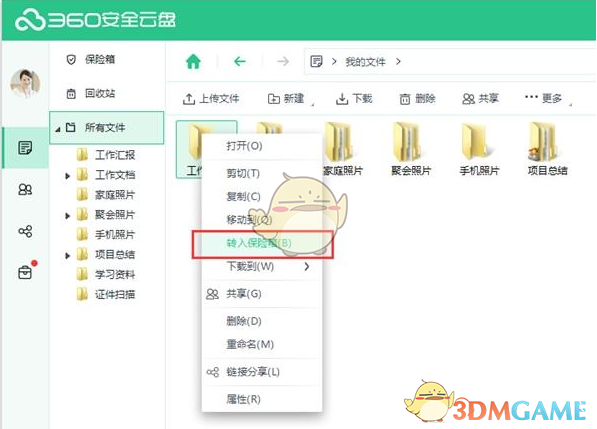
Task: Expand the 聚会照片 folder tree arrow
Action: (x=67, y=215)
